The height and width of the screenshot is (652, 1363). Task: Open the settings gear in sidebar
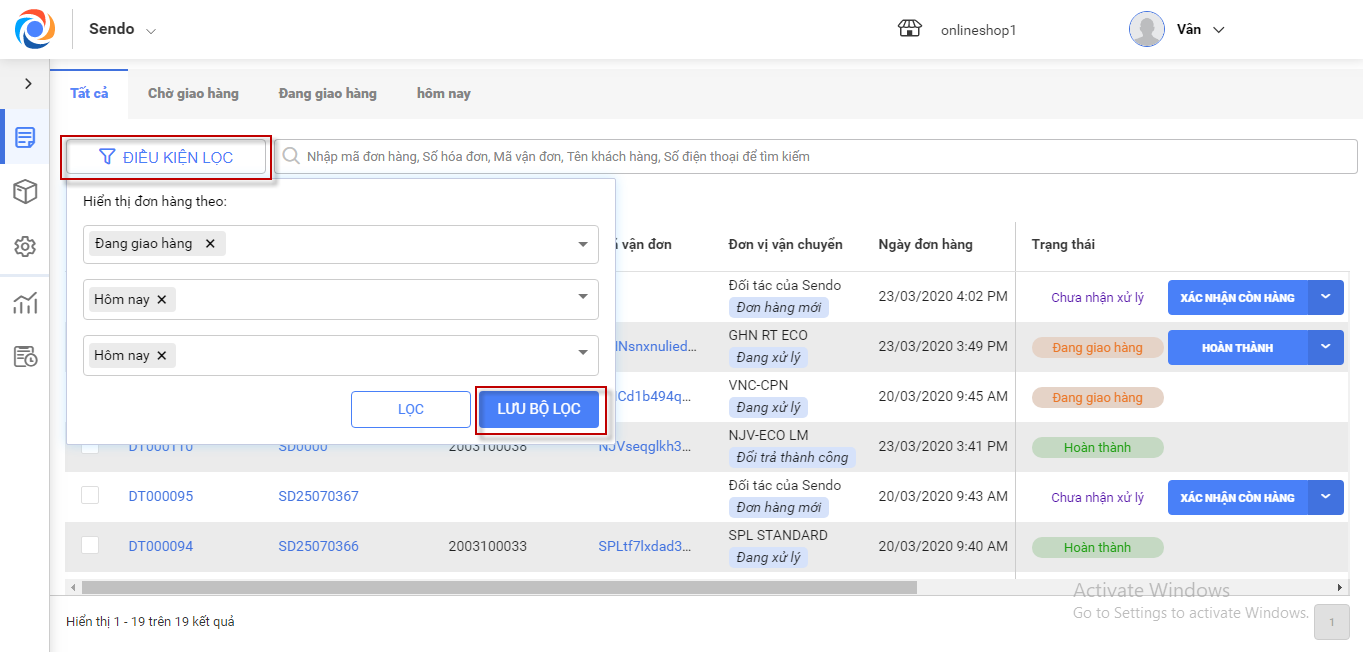pos(25,247)
